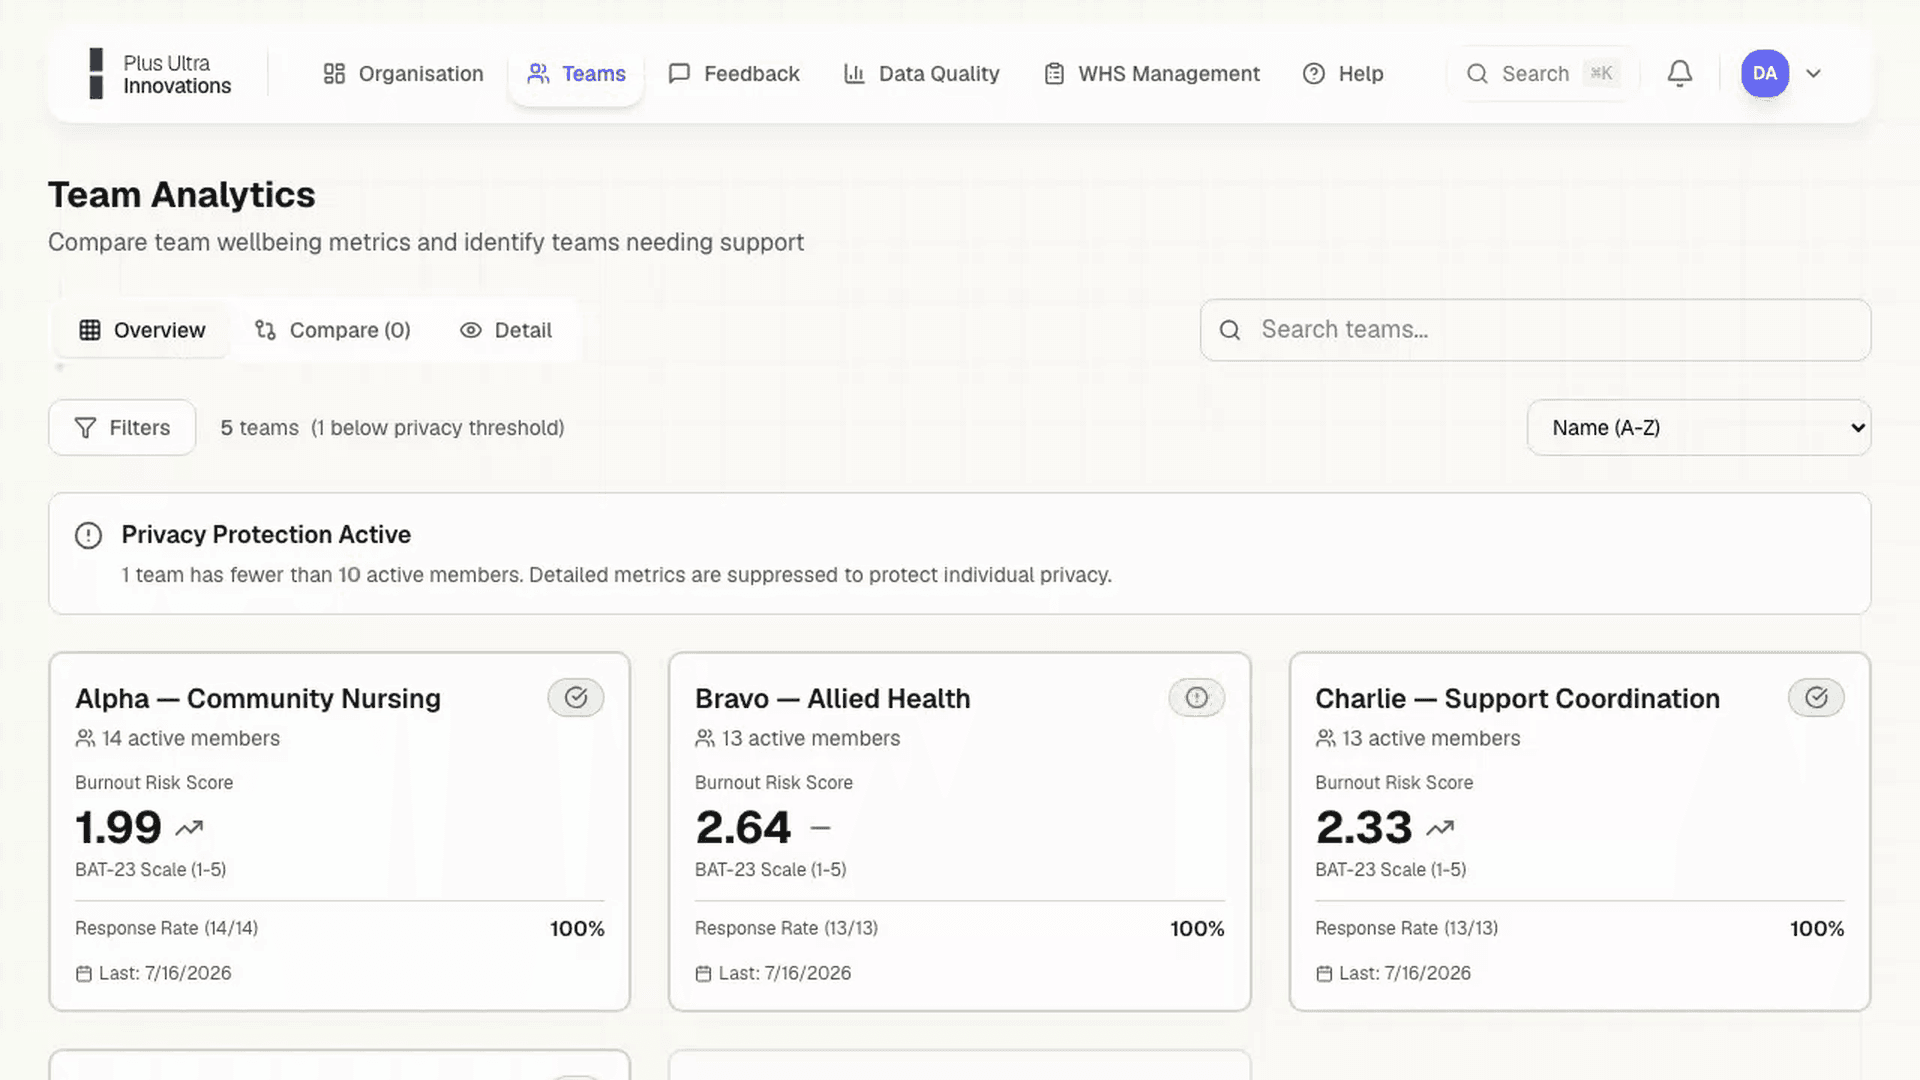Click the calendar icon on the Charlie card
The image size is (1920, 1080).
(x=1324, y=974)
